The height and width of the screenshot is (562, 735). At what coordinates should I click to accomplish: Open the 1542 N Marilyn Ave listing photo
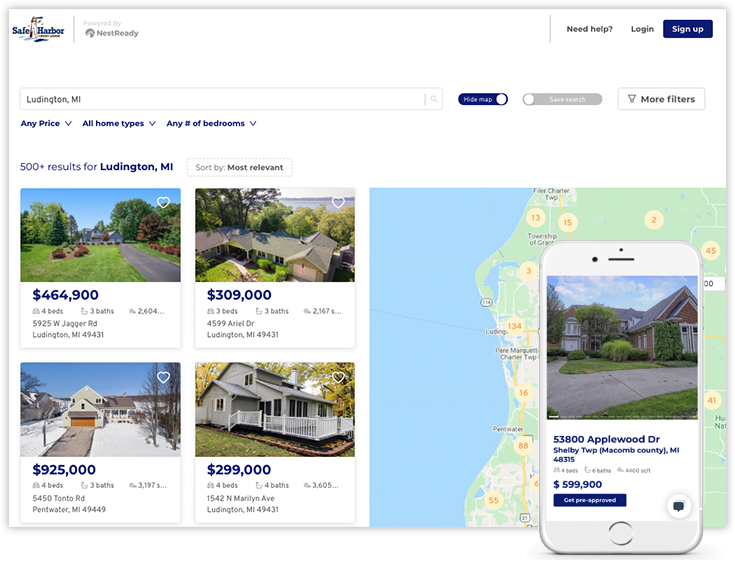(x=275, y=409)
